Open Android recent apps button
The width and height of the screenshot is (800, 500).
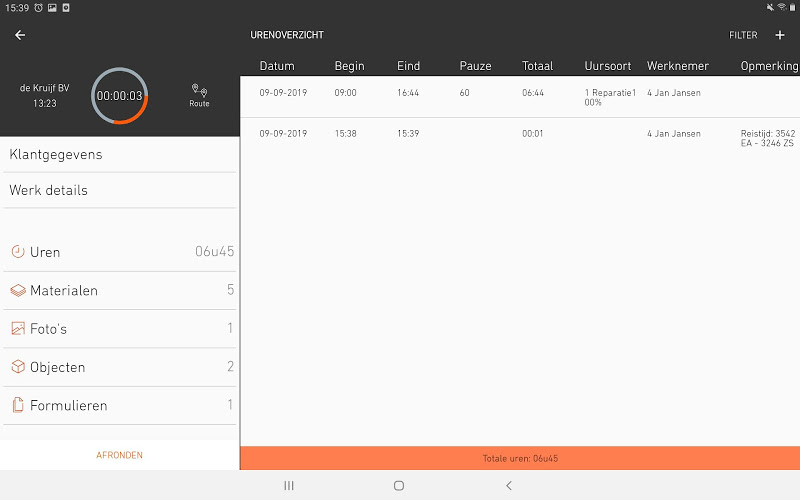289,485
